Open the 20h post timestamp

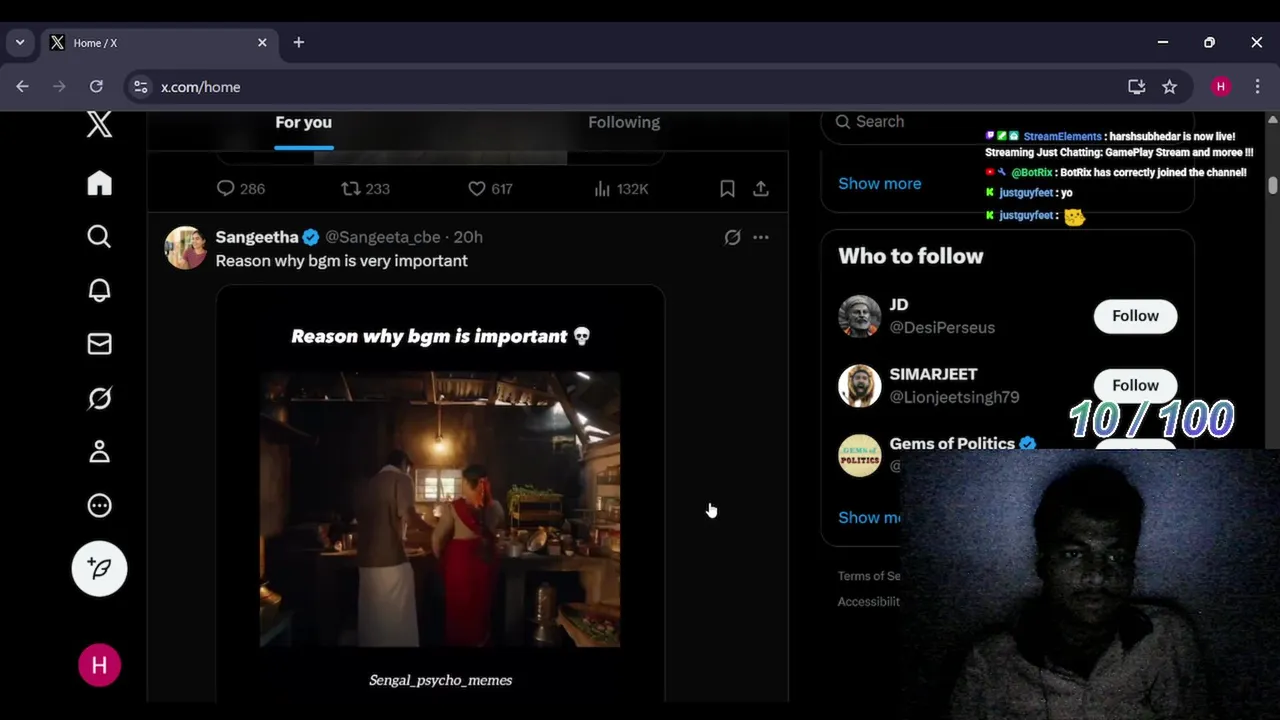468,237
